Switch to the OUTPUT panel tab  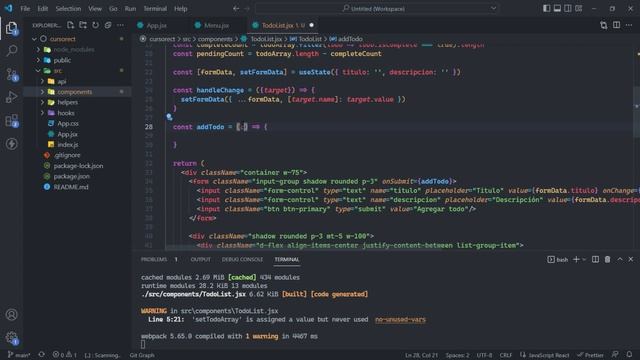[x=200, y=259]
